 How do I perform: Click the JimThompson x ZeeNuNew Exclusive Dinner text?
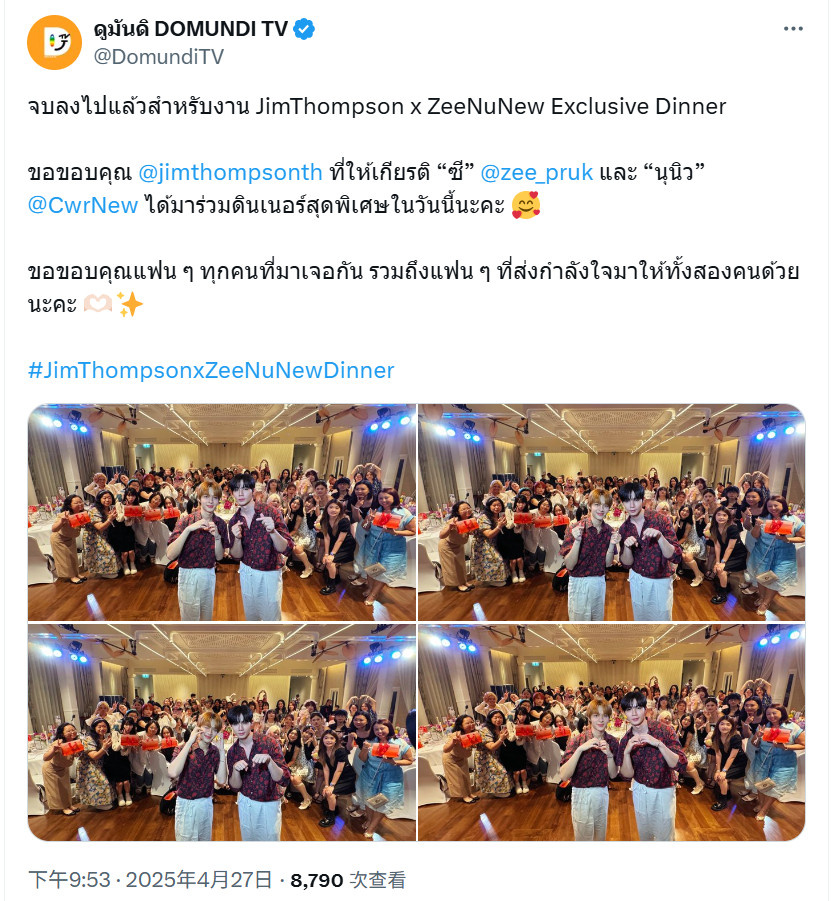tap(491, 107)
